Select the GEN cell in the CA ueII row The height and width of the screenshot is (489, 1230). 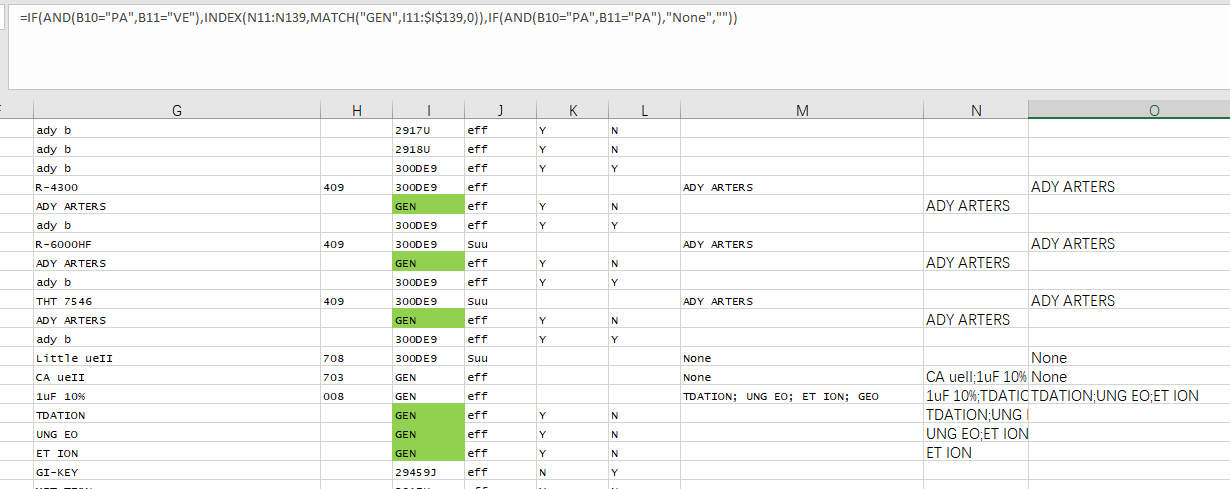[429, 377]
